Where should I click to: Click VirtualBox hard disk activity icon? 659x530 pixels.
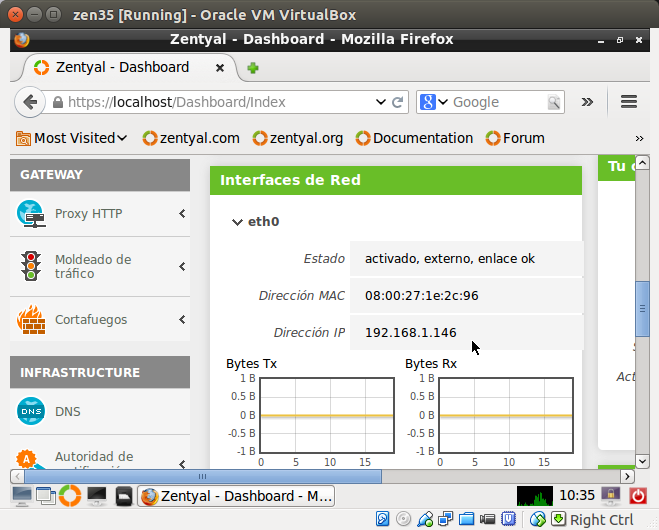coord(382,519)
